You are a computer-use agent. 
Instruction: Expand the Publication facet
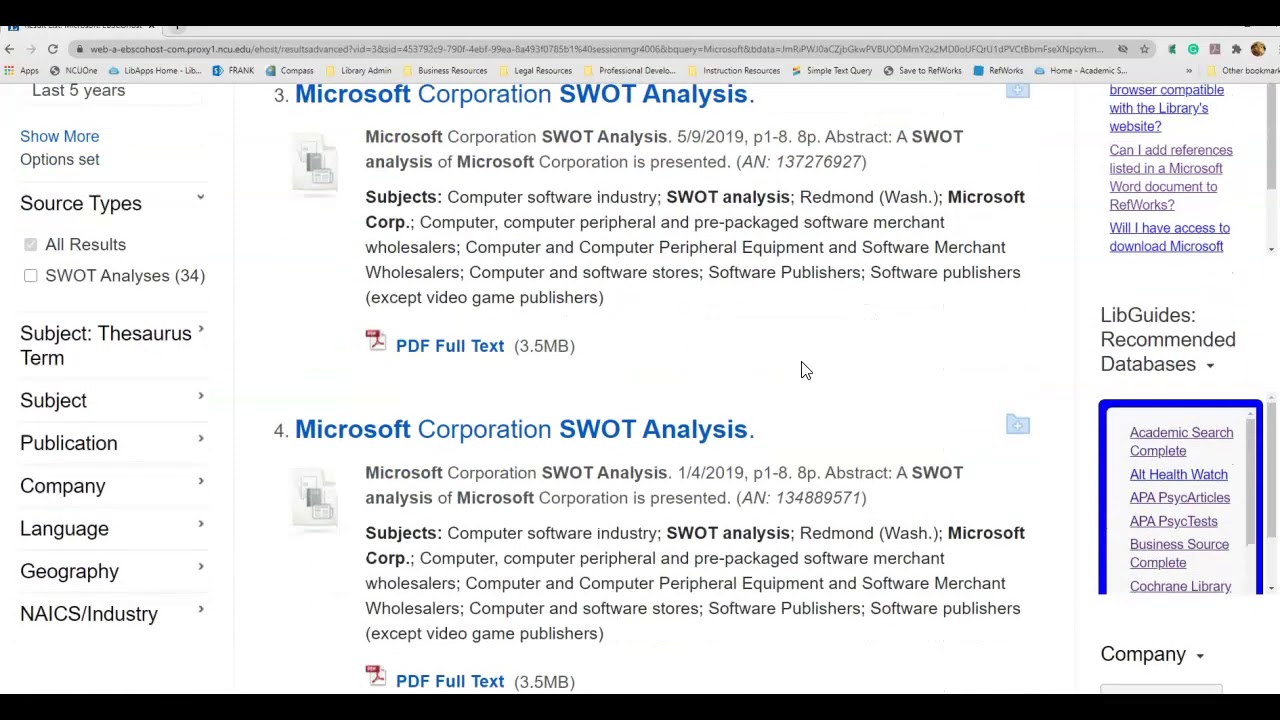(201, 439)
